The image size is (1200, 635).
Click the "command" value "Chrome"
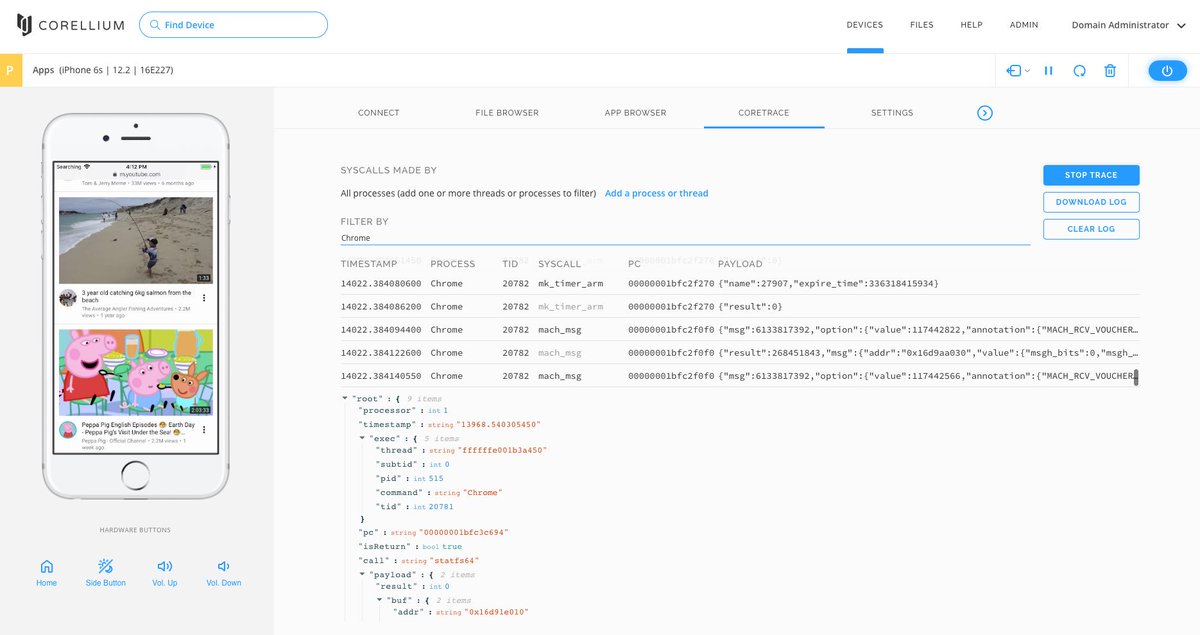click(x=483, y=493)
